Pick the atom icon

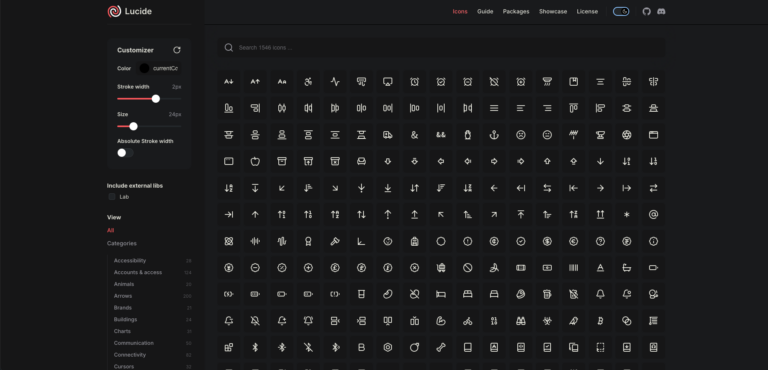click(229, 241)
